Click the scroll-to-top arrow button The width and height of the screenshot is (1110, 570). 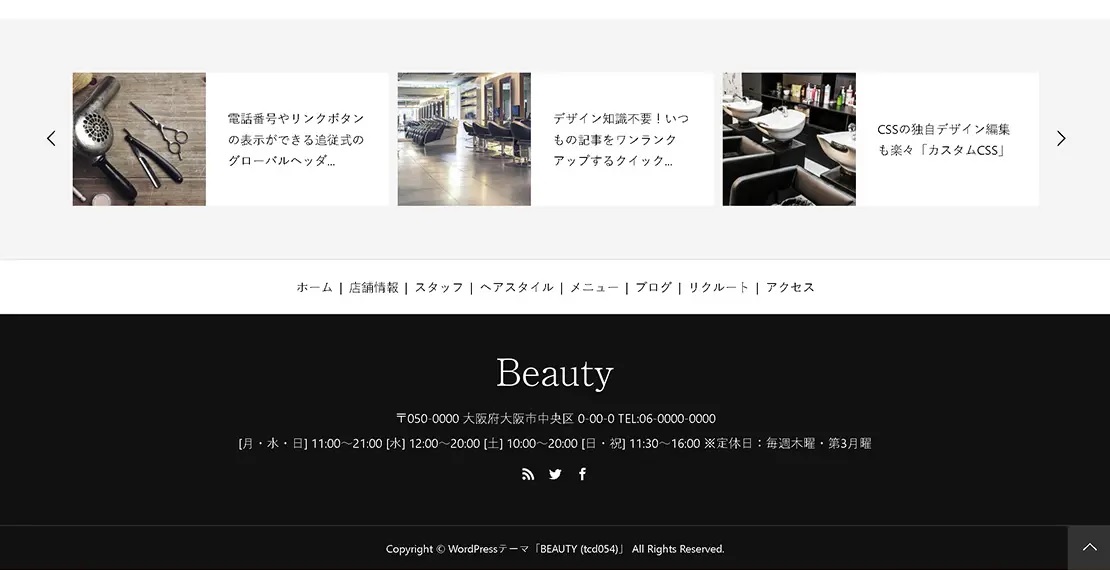[1088, 548]
